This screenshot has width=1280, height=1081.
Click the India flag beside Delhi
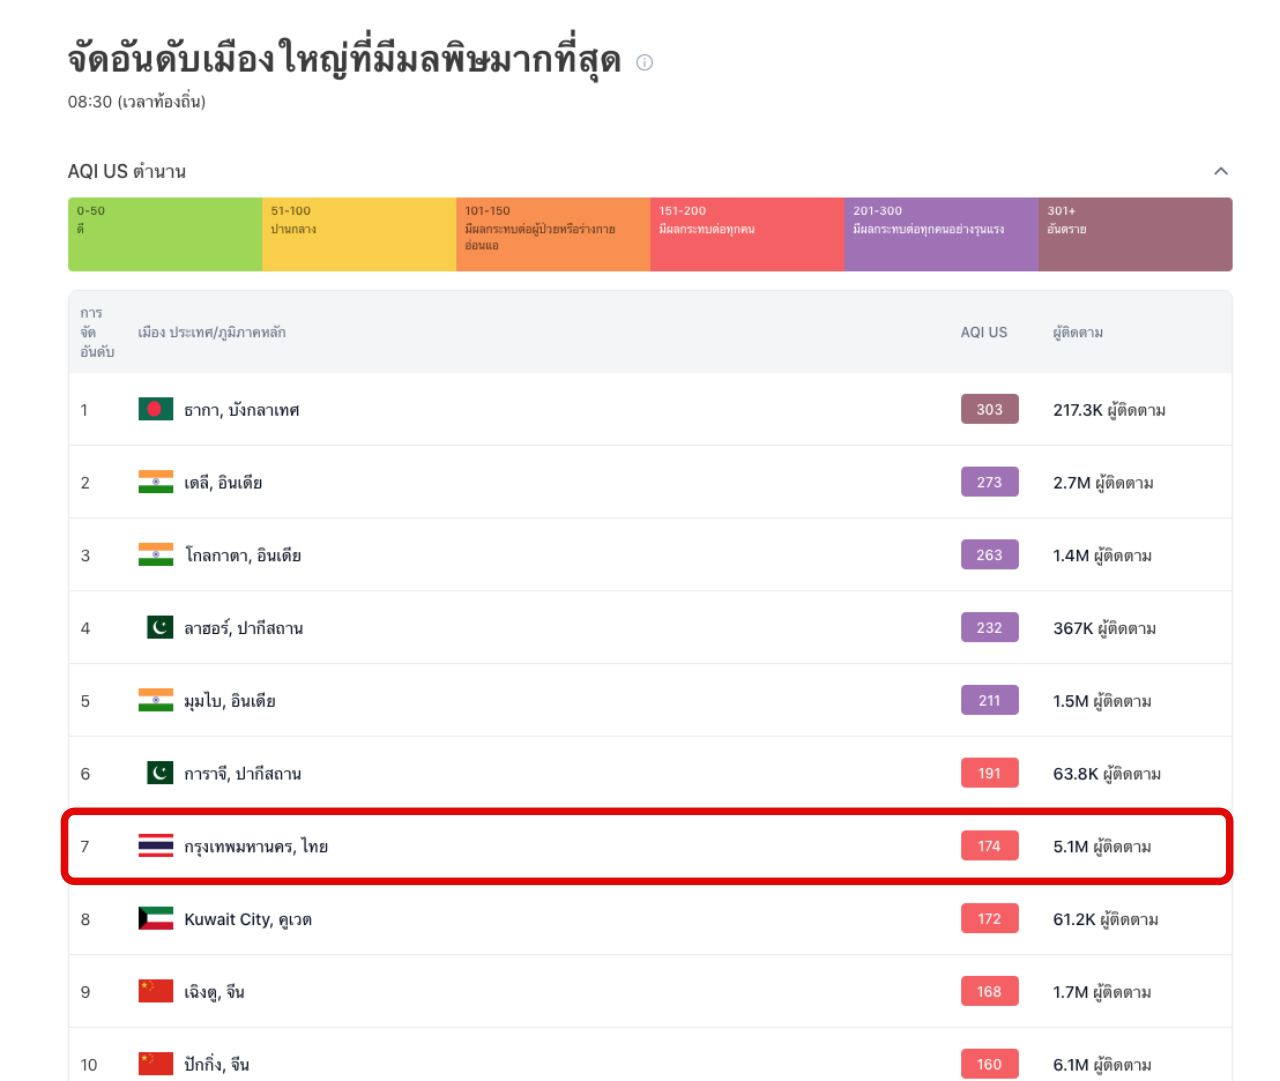156,482
